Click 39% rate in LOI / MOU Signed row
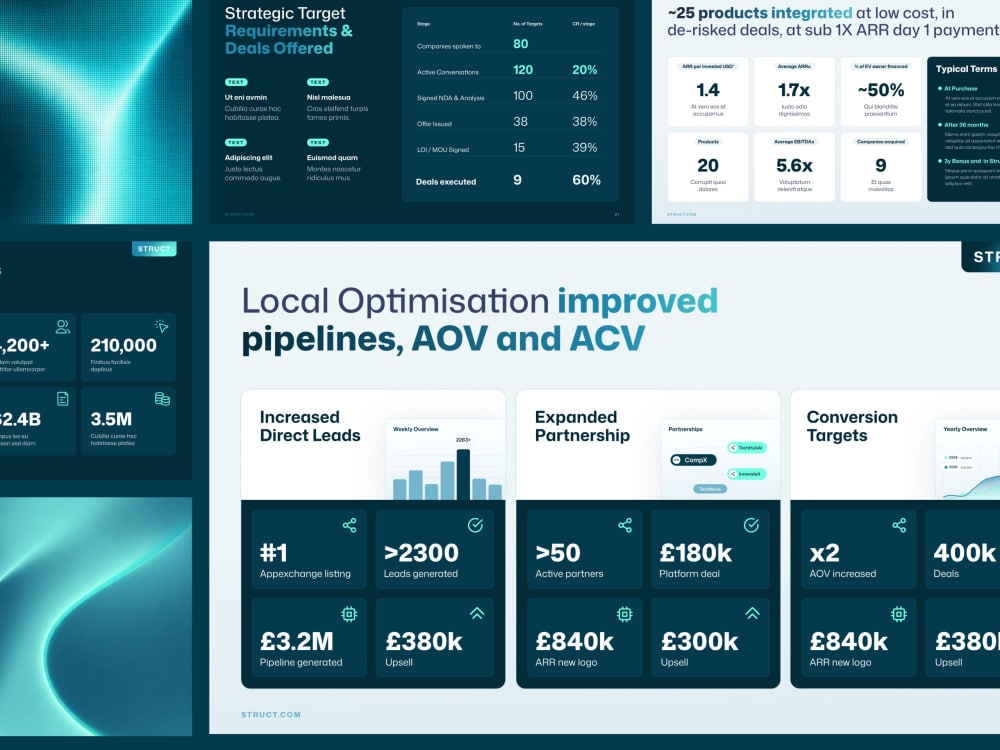1000x750 pixels. click(x=584, y=147)
